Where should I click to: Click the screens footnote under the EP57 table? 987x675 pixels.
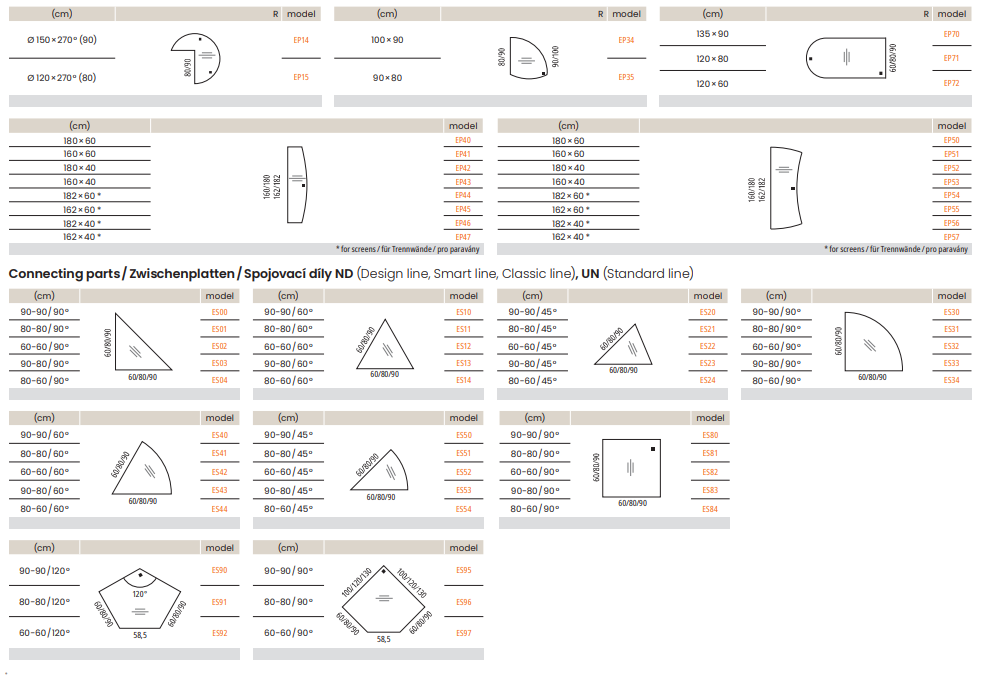pyautogui.click(x=896, y=249)
